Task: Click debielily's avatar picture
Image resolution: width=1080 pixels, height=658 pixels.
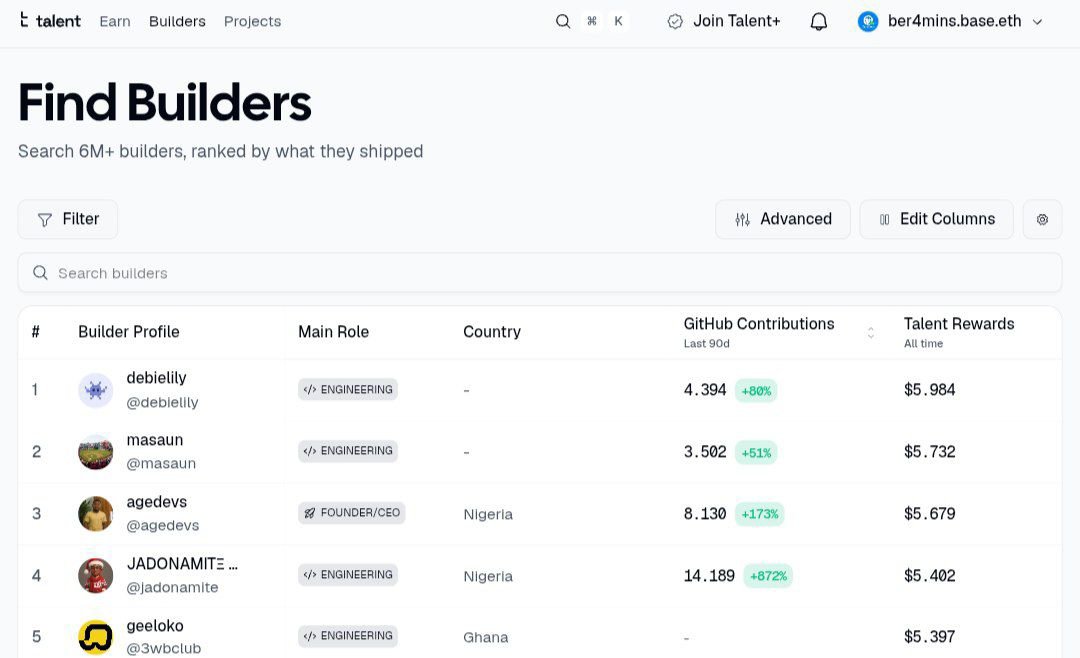Action: click(x=96, y=391)
